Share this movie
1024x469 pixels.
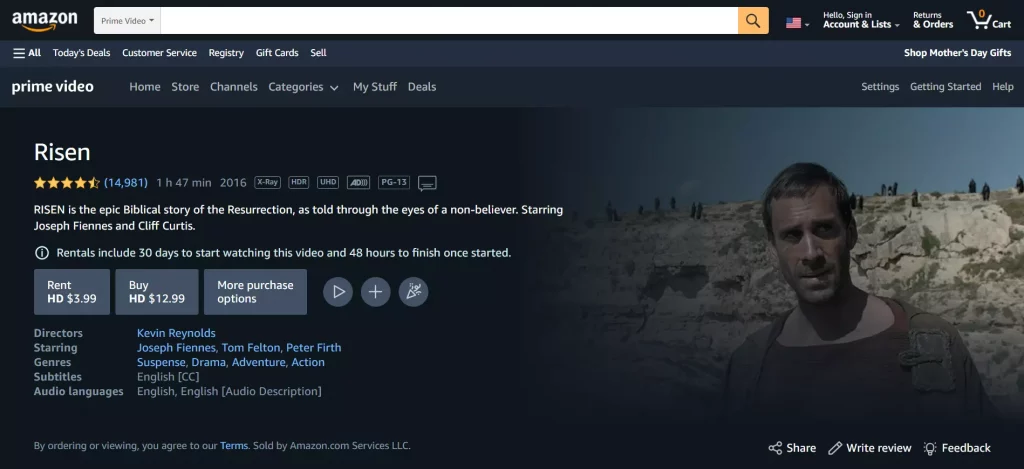792,448
